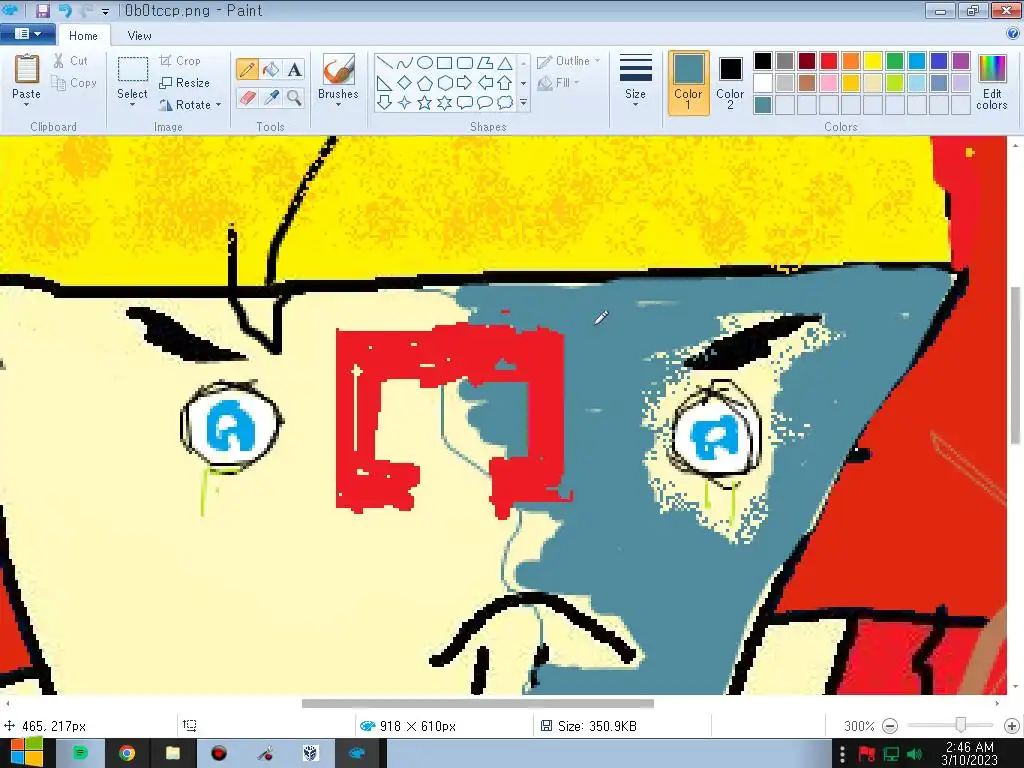
Task: Click the Zoom in plus button
Action: coord(1012,726)
